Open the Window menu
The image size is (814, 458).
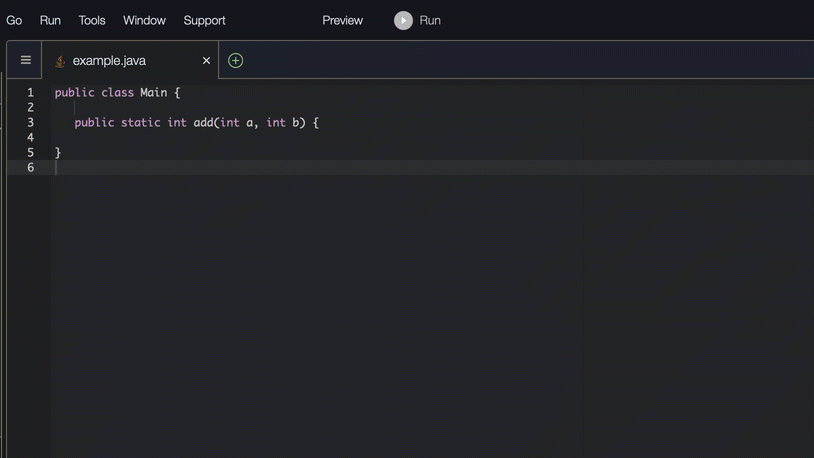pyautogui.click(x=144, y=20)
